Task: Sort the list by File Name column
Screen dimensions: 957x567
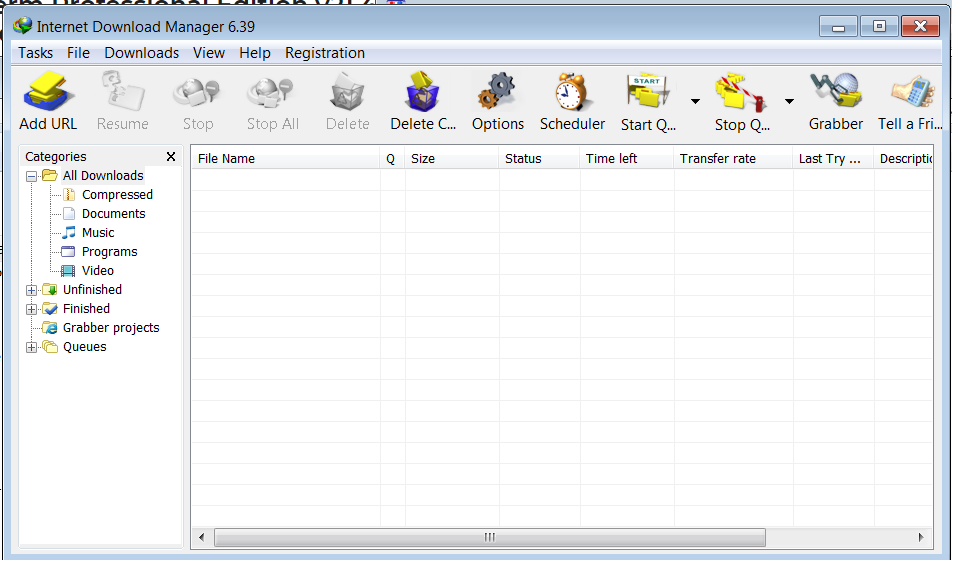Action: point(284,158)
